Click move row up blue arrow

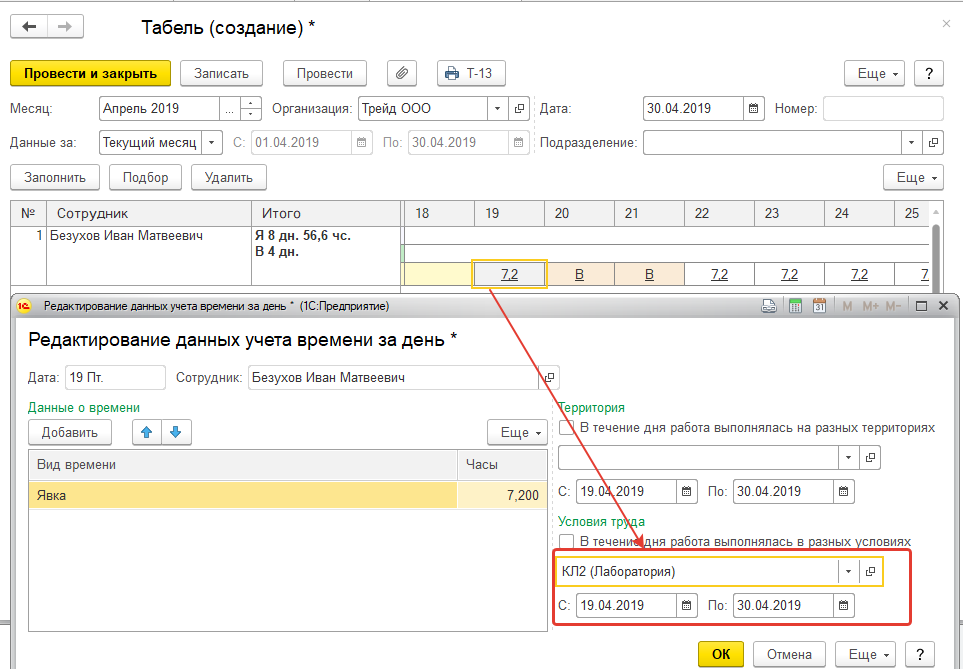click(x=147, y=432)
